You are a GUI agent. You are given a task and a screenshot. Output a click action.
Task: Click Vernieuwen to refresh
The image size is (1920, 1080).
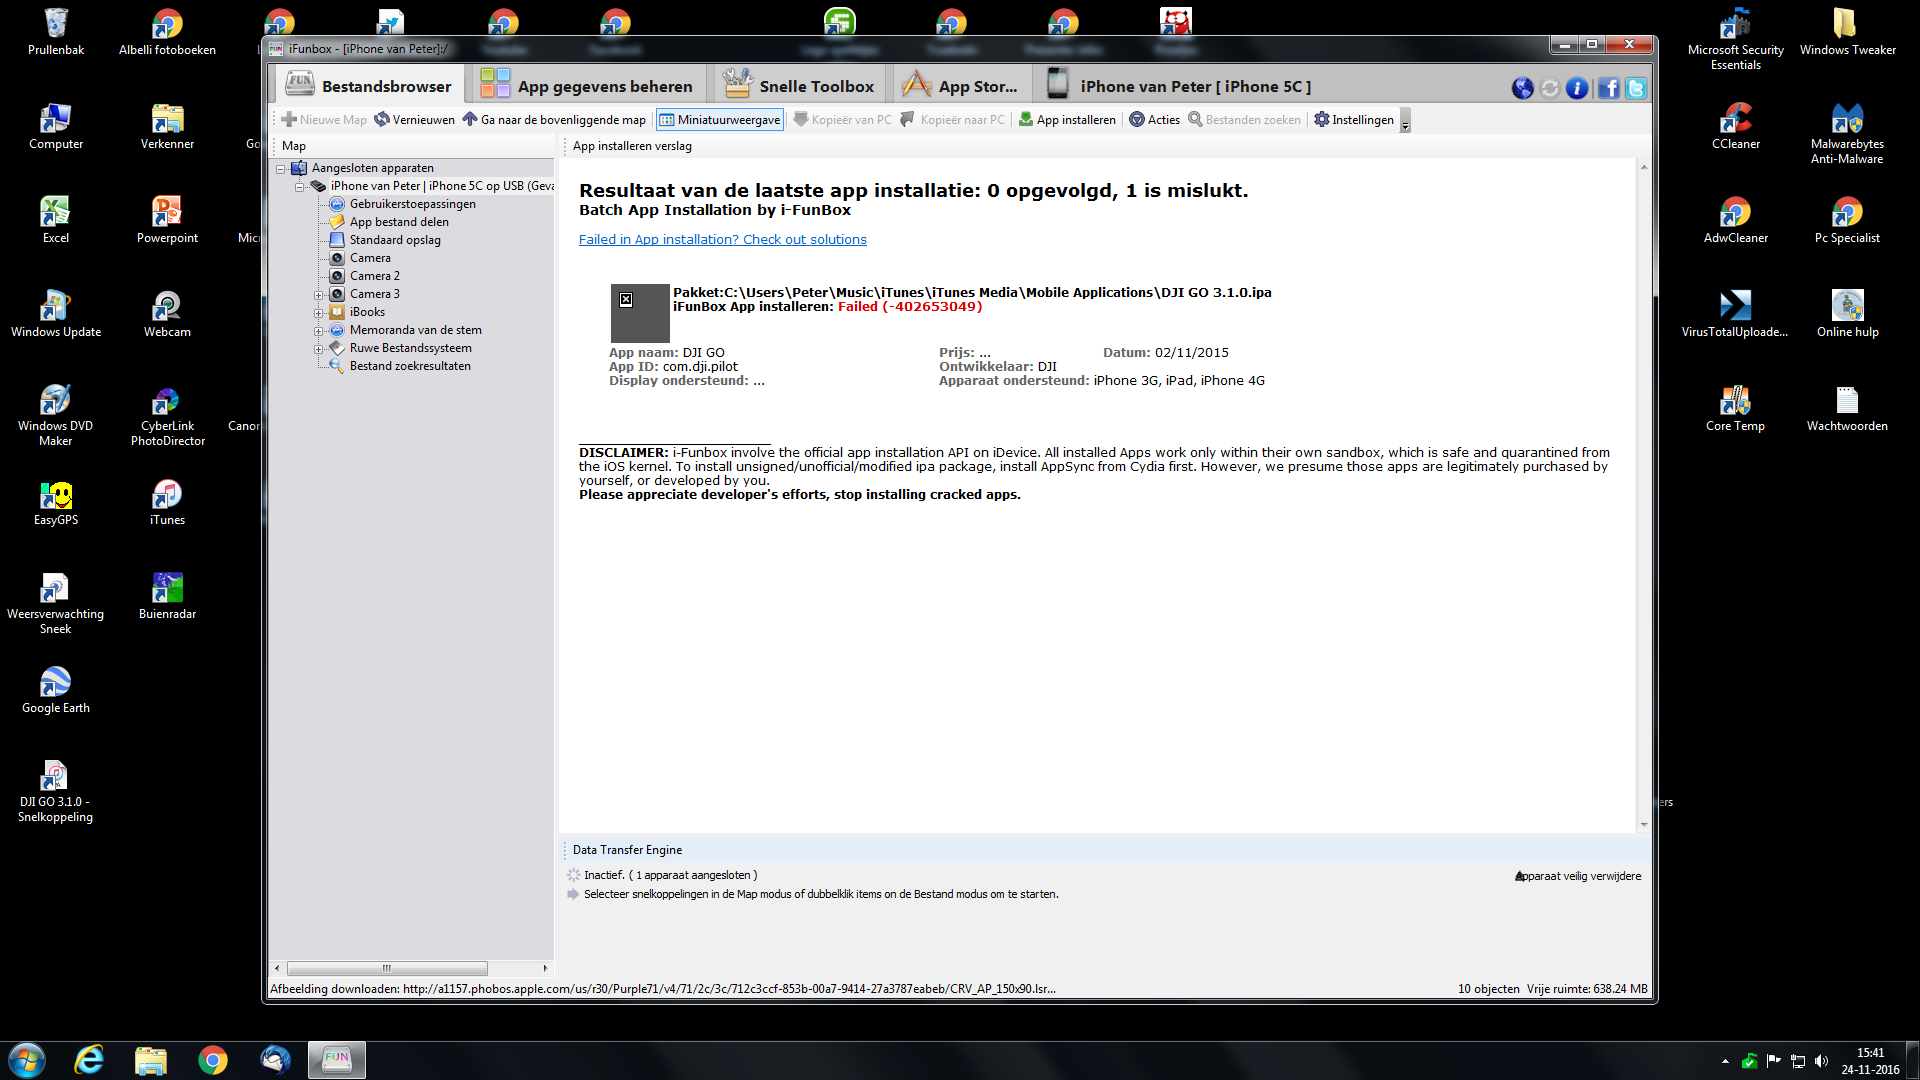click(414, 120)
